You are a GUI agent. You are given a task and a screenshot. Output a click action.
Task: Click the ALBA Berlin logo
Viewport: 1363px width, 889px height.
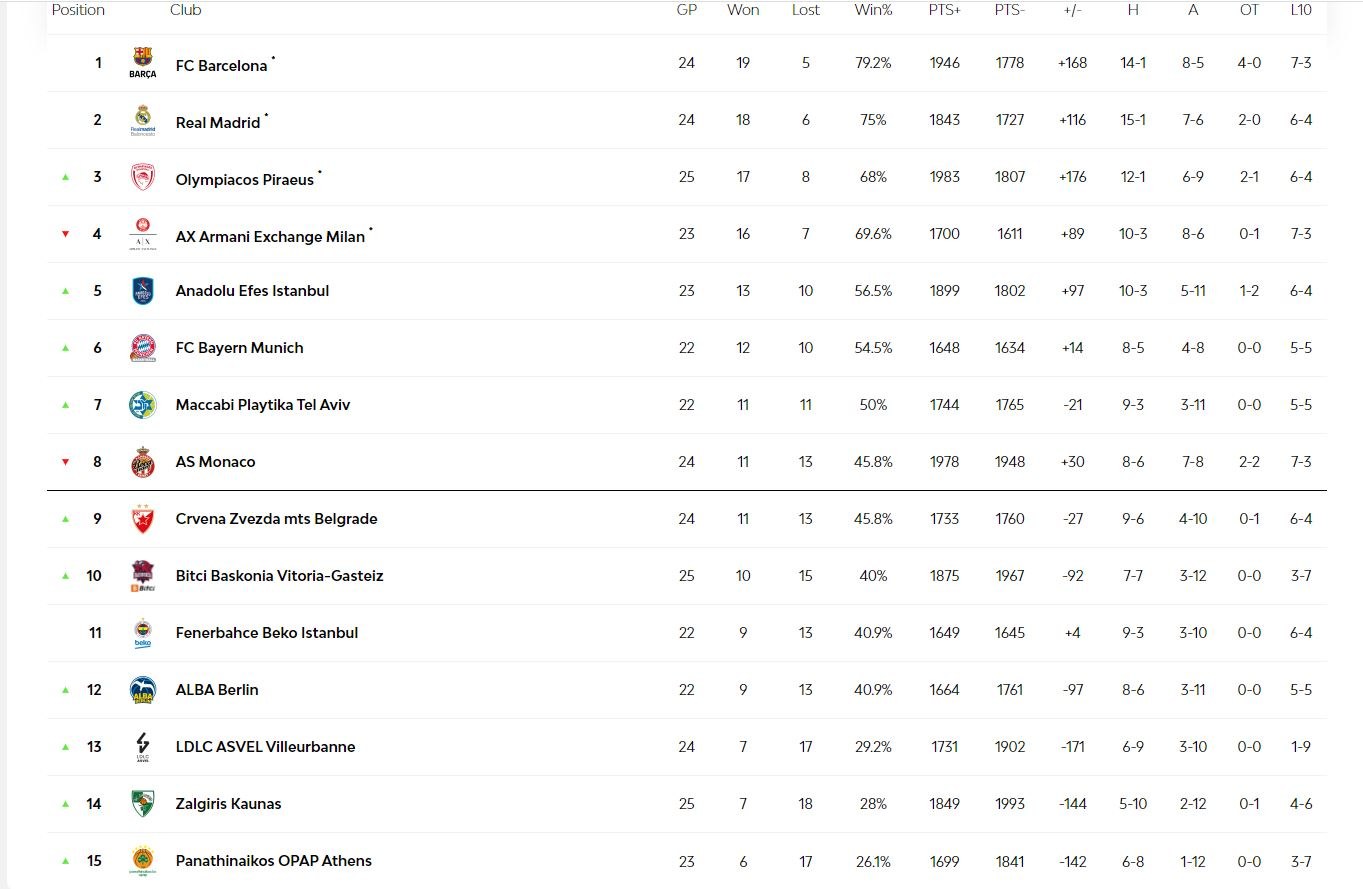143,690
